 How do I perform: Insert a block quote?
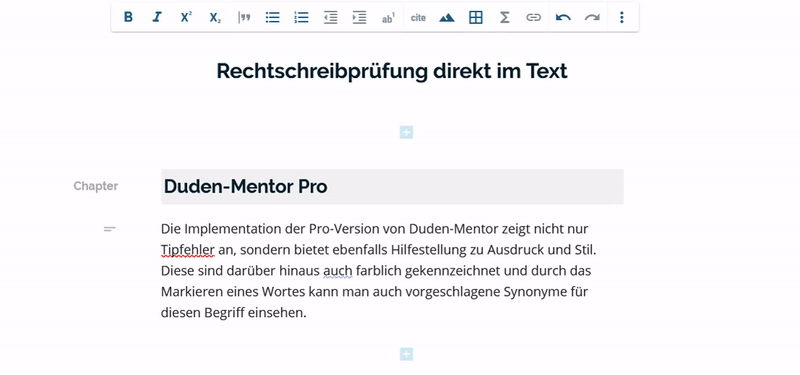pyautogui.click(x=244, y=17)
